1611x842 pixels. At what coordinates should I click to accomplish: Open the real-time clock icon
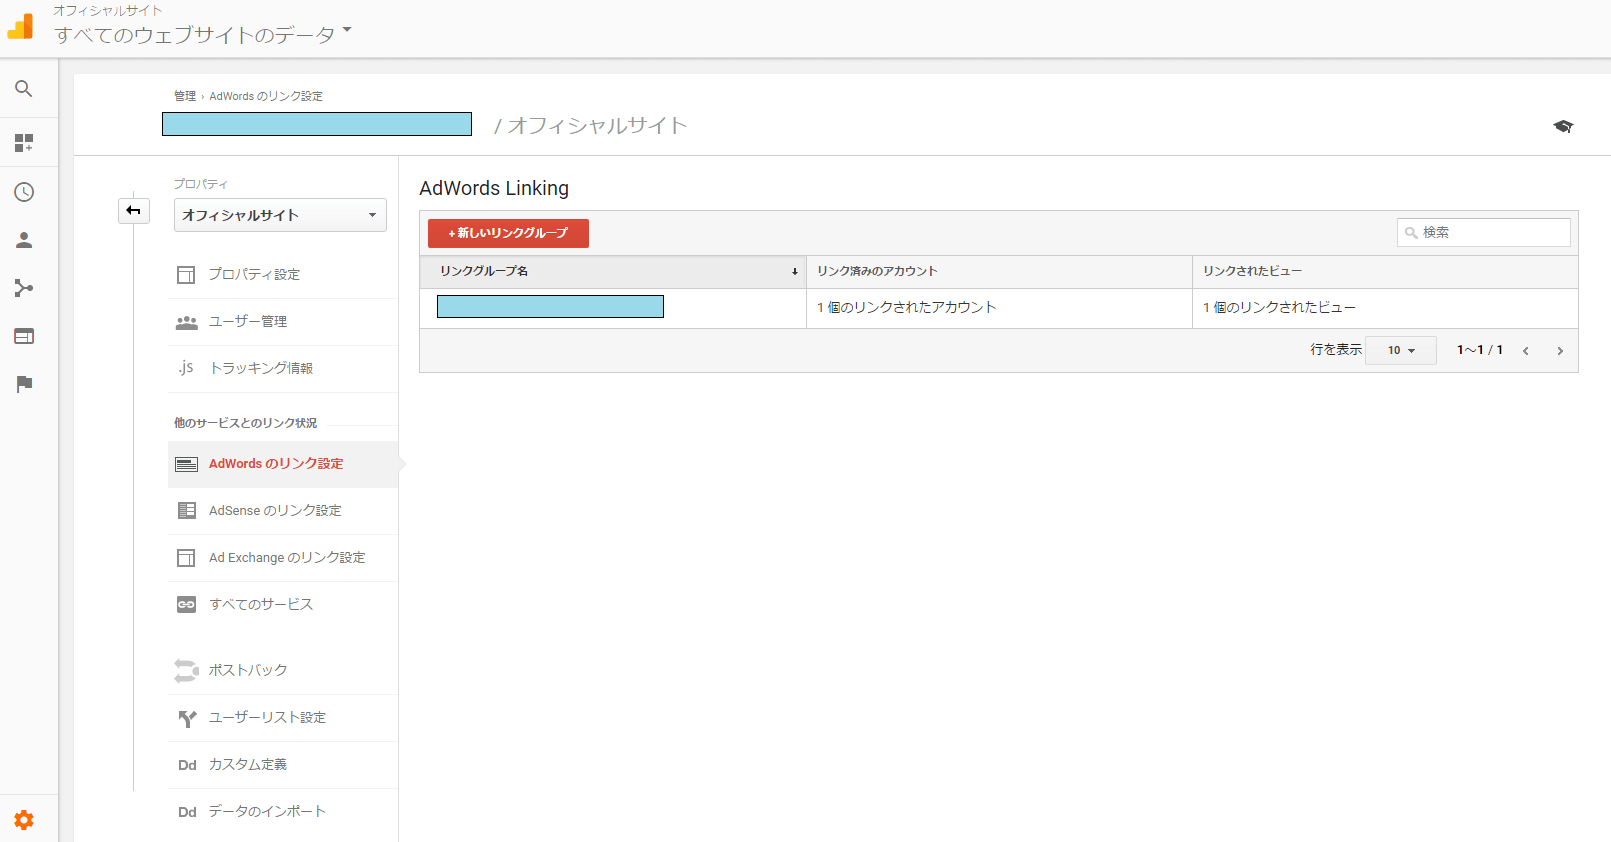tap(24, 192)
